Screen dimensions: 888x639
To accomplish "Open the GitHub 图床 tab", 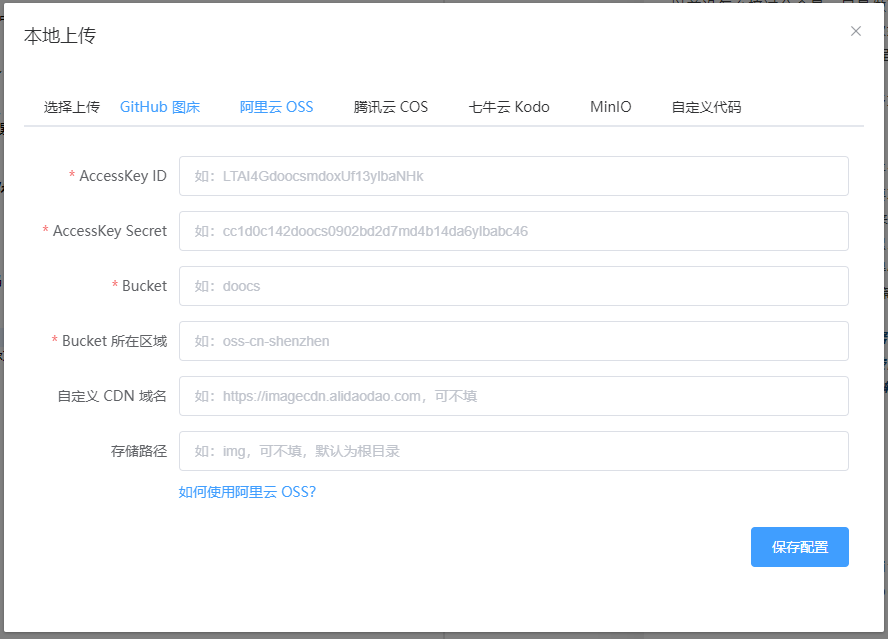I will click(160, 107).
